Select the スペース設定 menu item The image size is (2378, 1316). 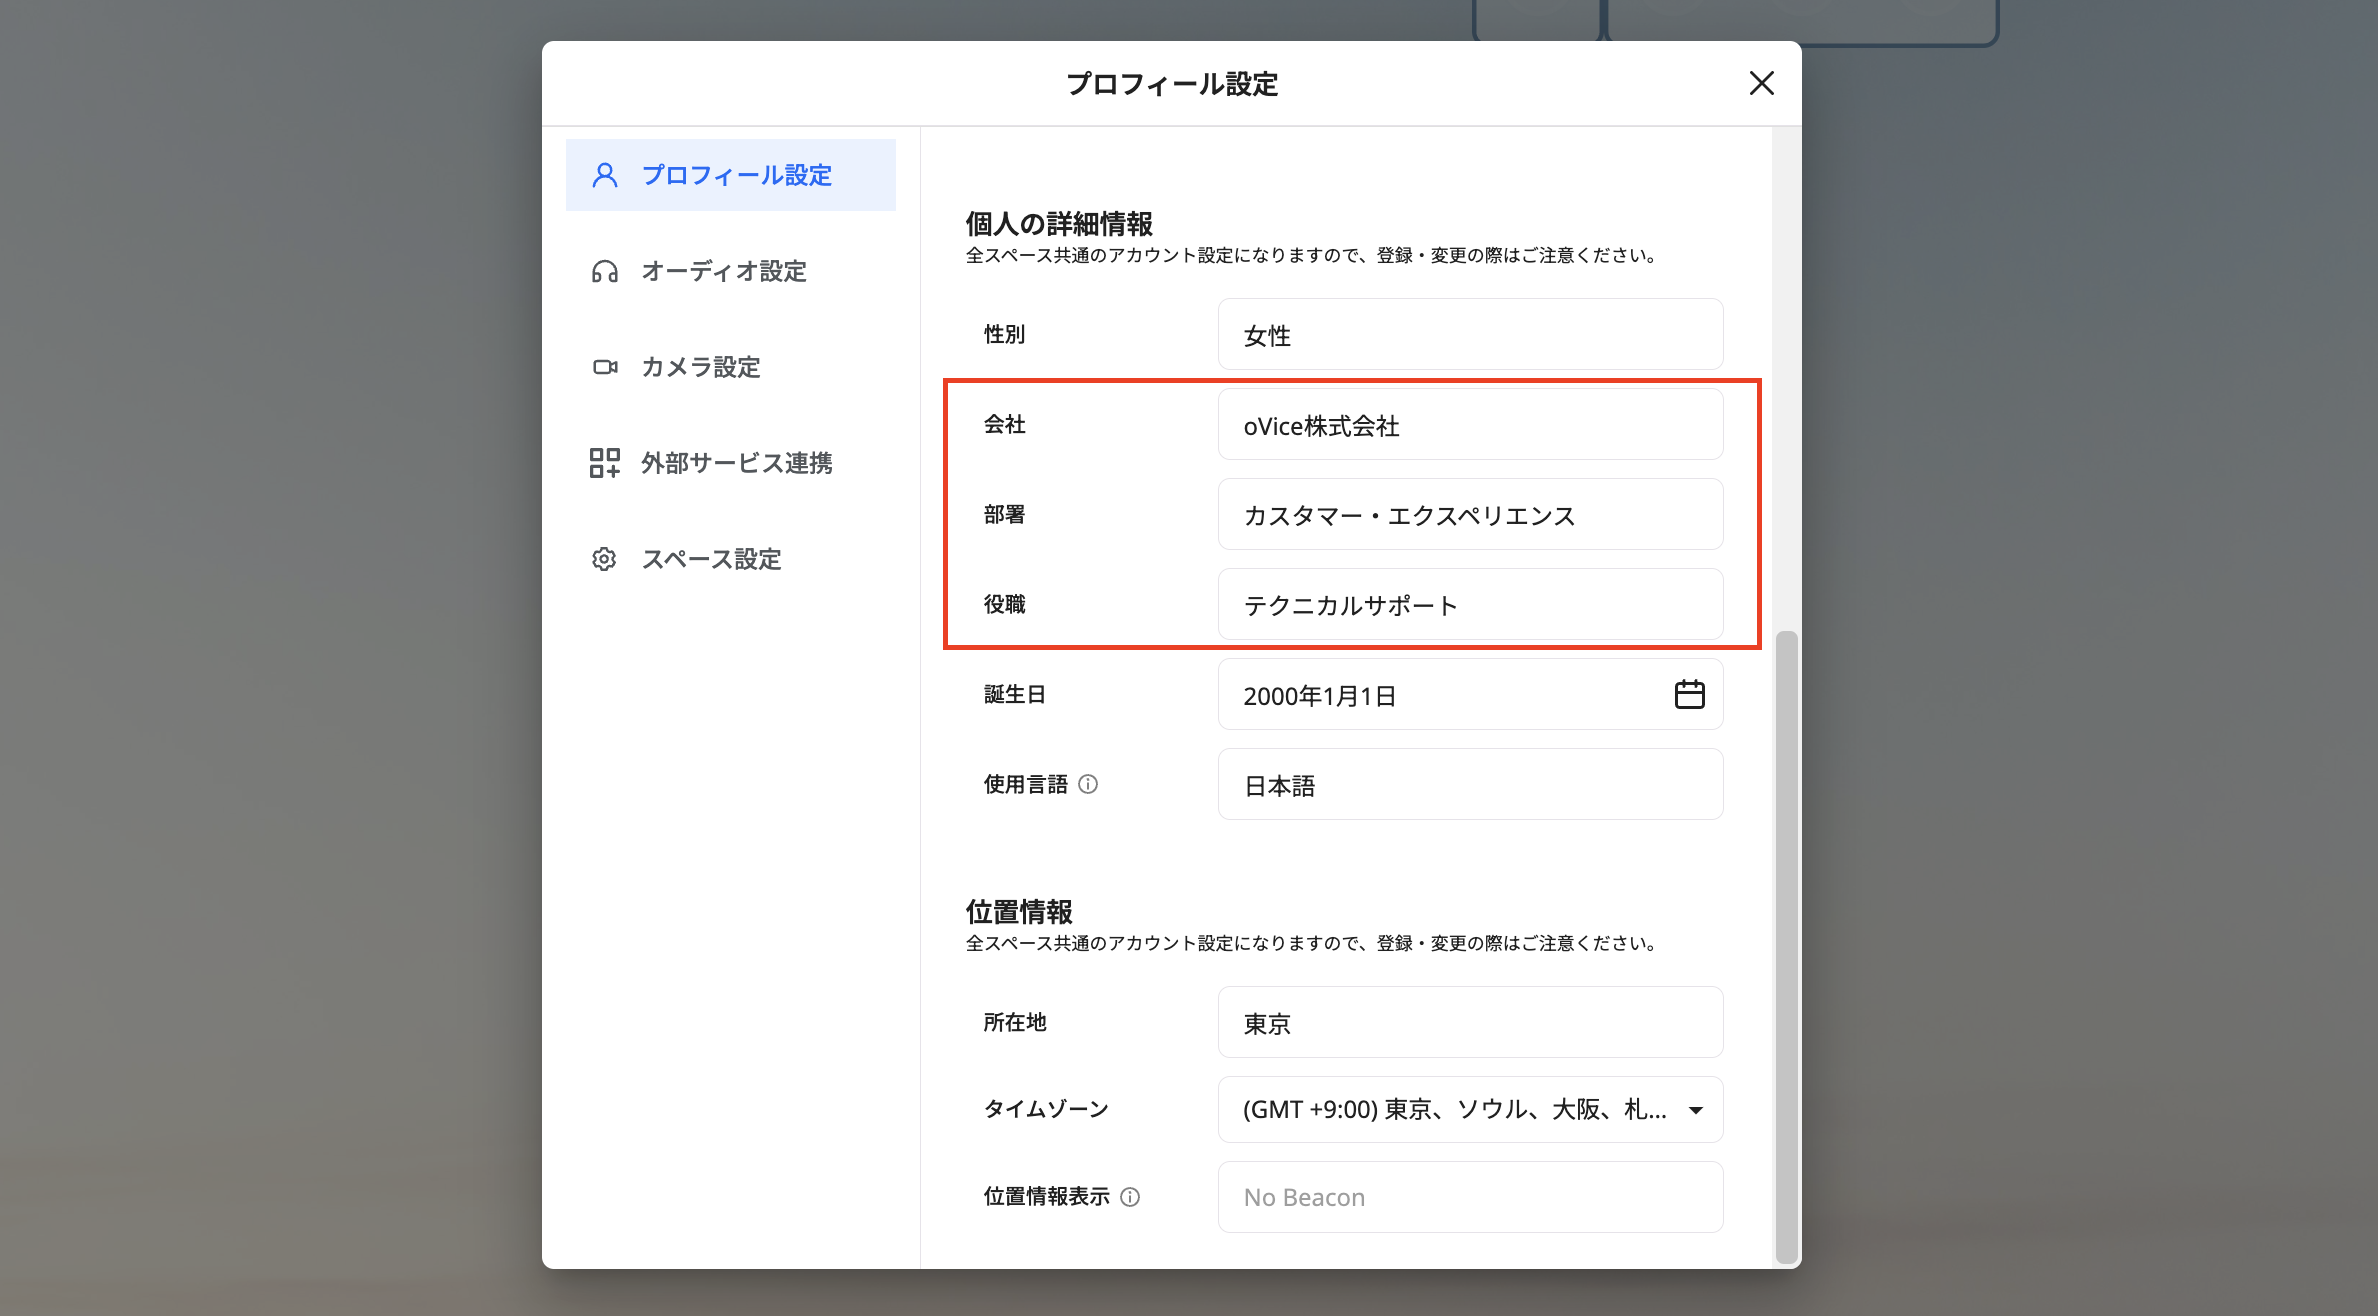click(712, 559)
